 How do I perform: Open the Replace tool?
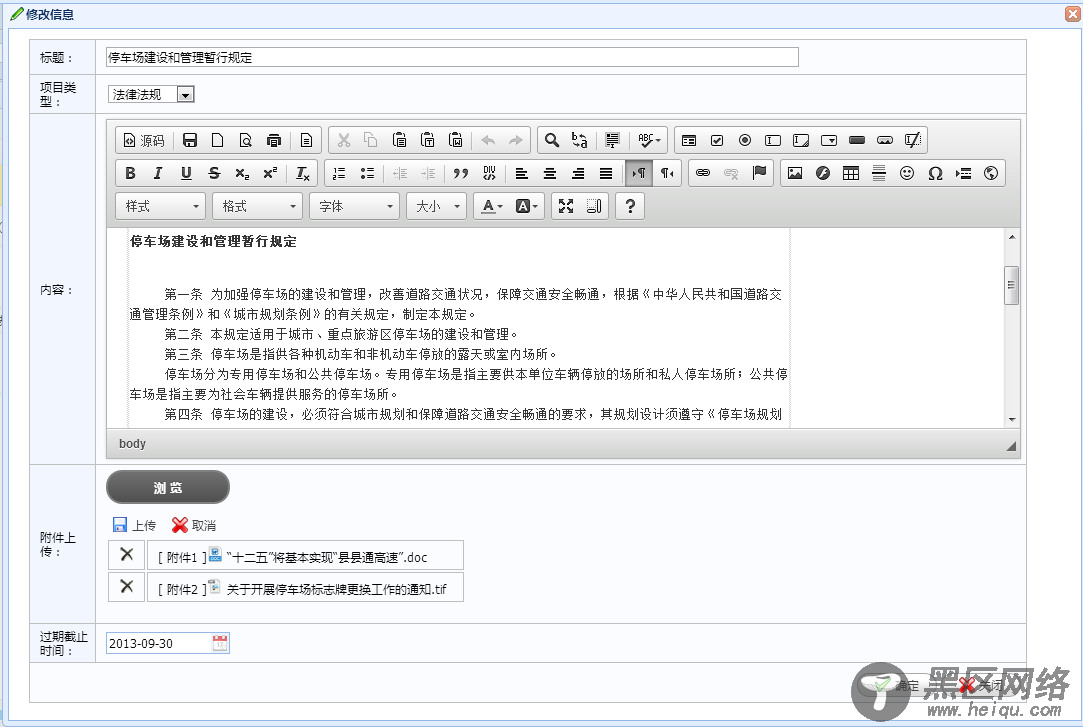pyautogui.click(x=579, y=140)
